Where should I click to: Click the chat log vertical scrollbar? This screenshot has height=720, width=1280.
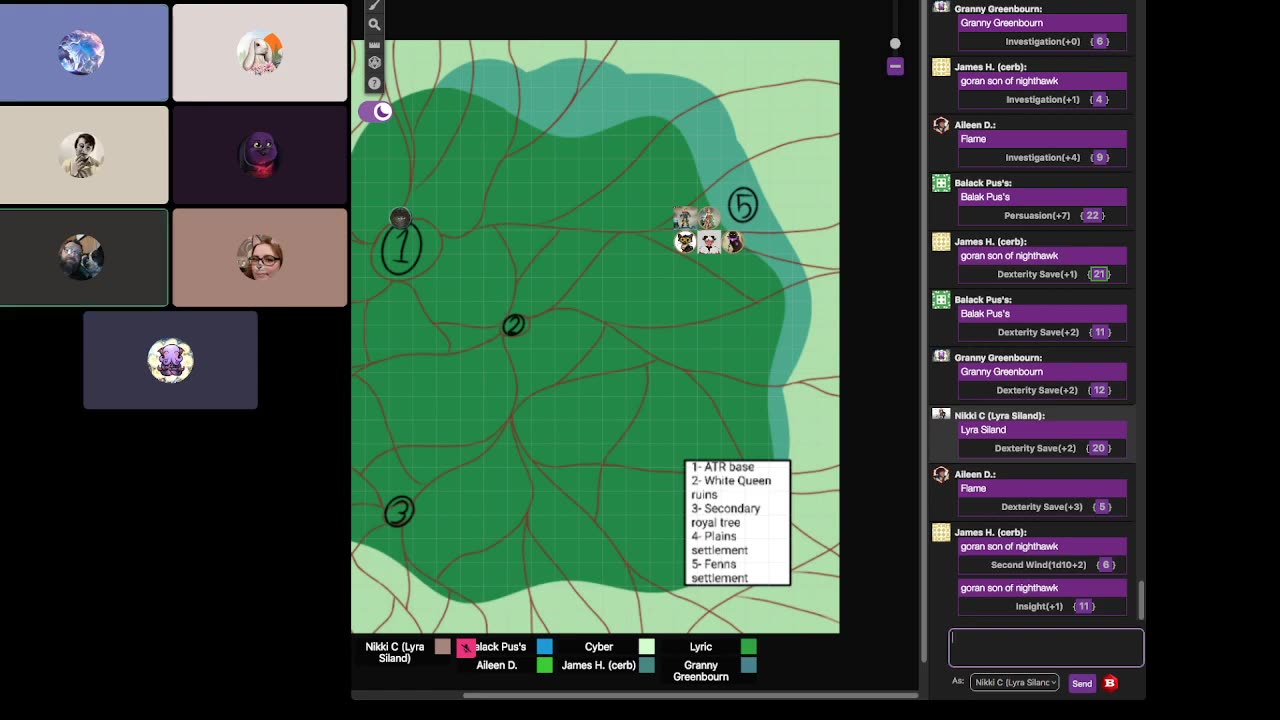tap(1140, 600)
